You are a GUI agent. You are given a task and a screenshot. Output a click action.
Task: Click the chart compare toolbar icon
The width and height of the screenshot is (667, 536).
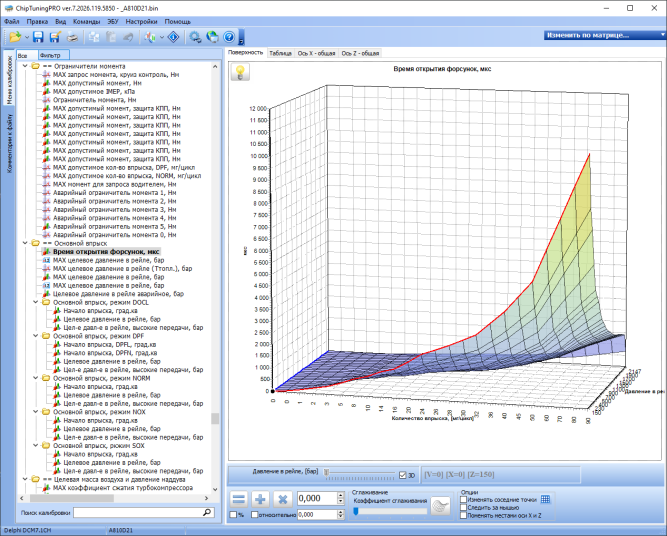point(150,37)
